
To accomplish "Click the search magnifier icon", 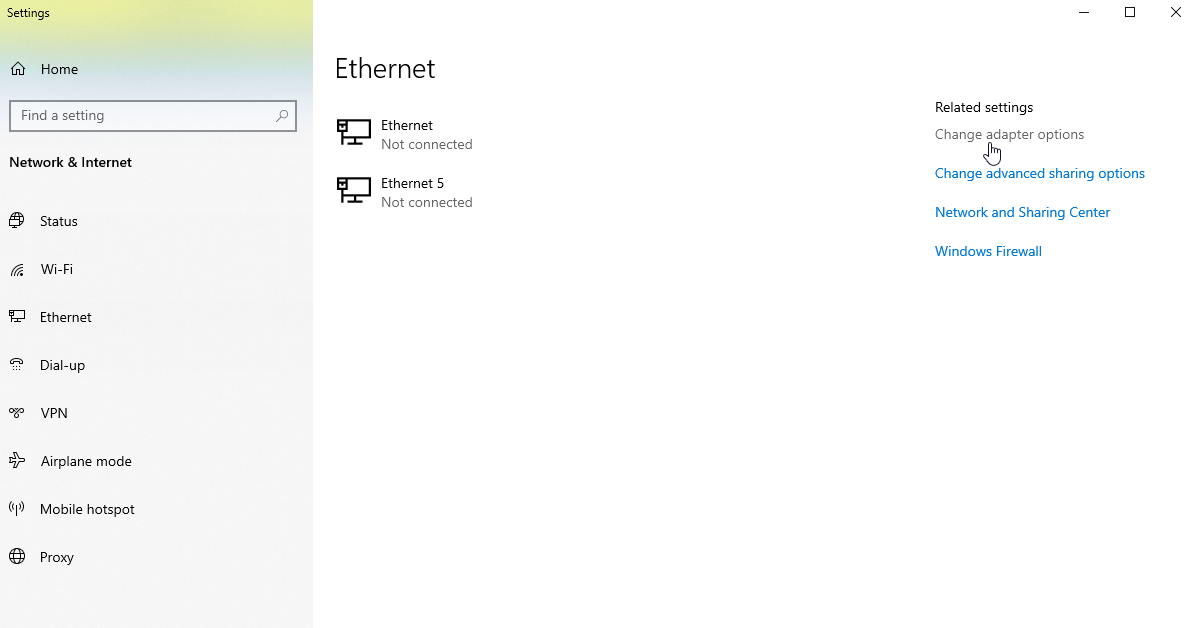I will (283, 116).
